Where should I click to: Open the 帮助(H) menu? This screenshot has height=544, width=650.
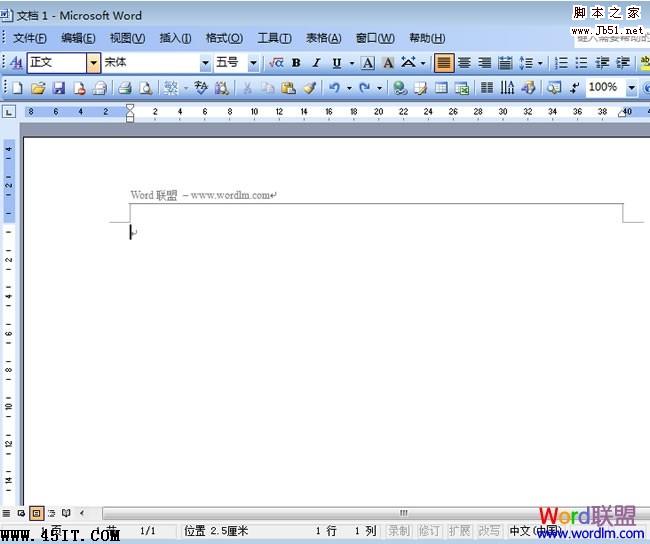427,38
